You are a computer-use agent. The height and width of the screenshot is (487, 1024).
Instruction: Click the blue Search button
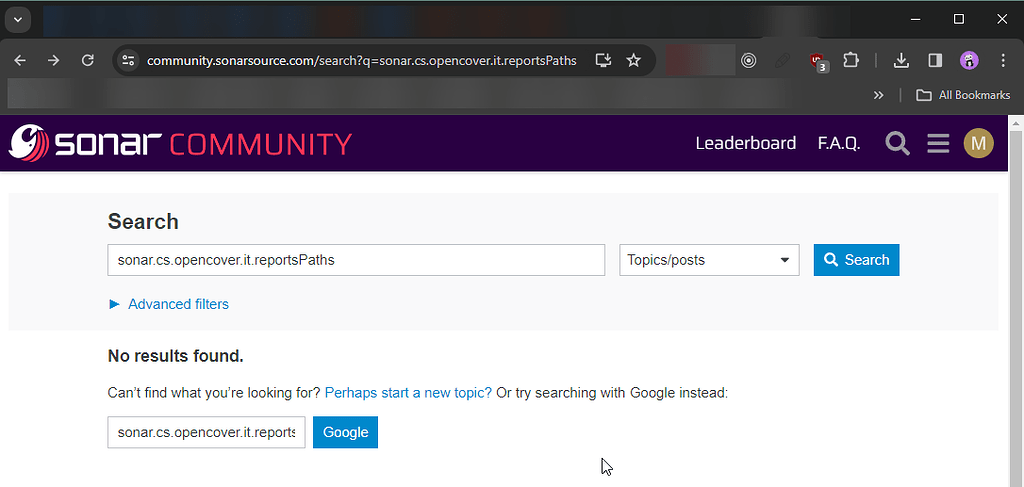point(856,260)
